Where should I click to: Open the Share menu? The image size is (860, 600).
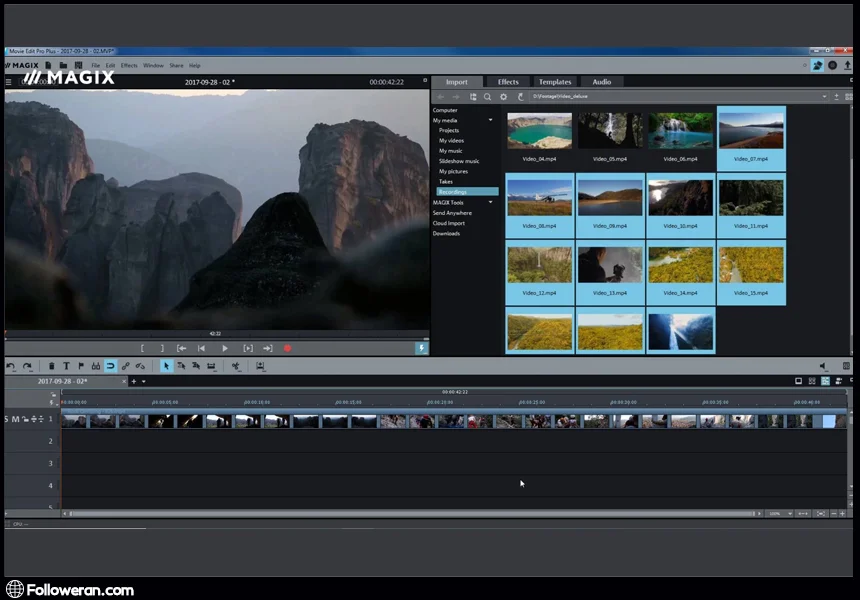(176, 65)
